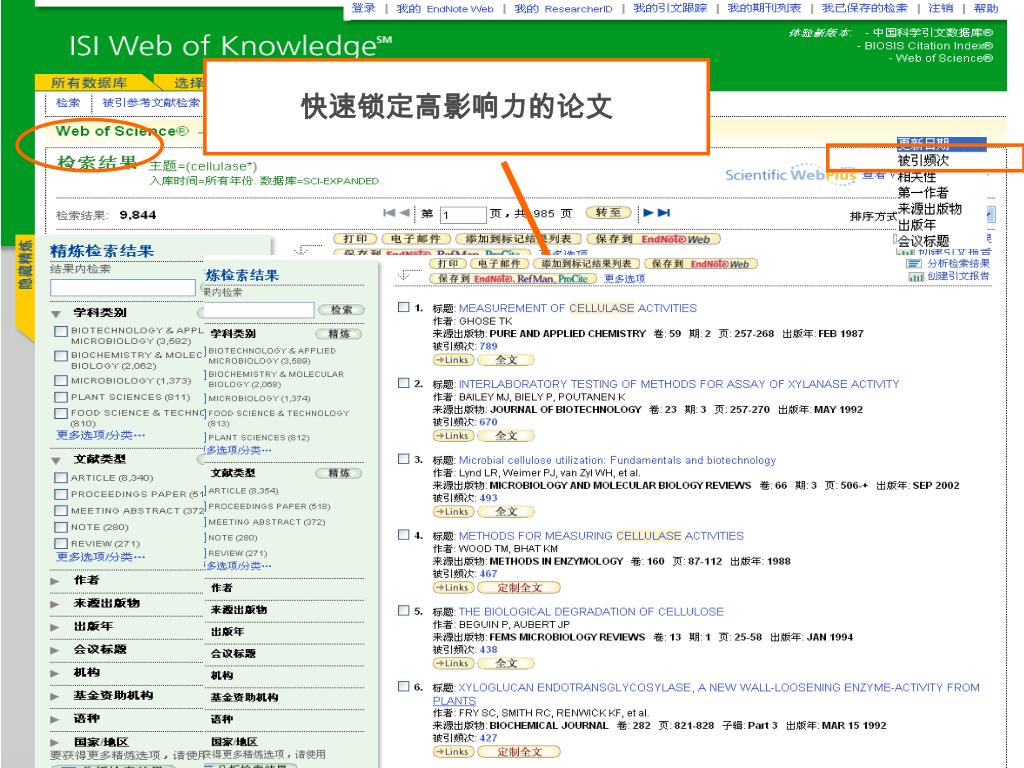Choose 第一作者 sort option
The height and width of the screenshot is (768, 1024).
tap(923, 193)
